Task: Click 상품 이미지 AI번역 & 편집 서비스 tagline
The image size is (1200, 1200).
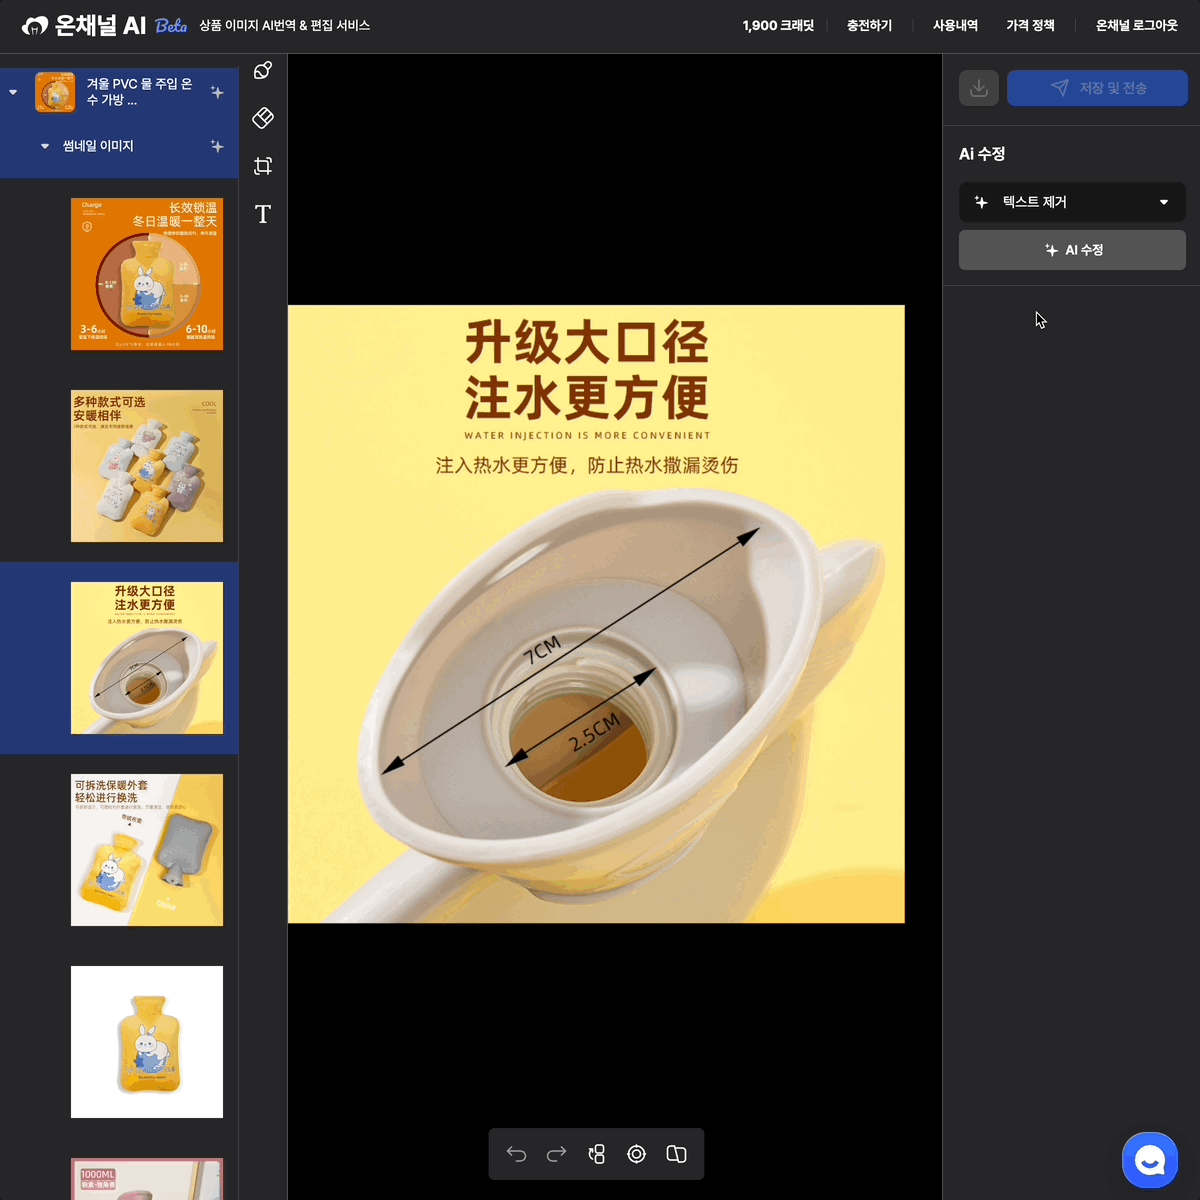Action: [285, 26]
